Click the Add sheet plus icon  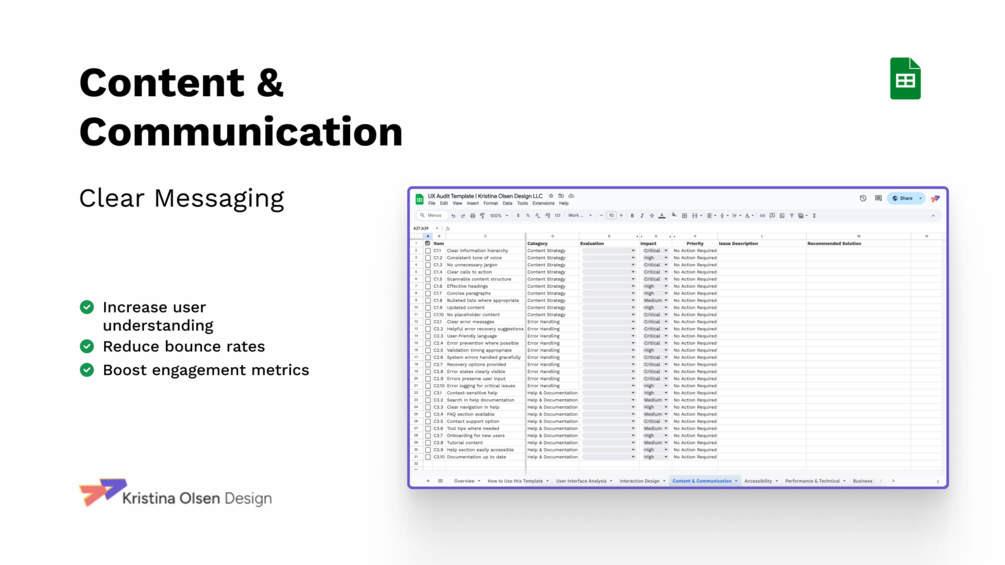pyautogui.click(x=428, y=480)
